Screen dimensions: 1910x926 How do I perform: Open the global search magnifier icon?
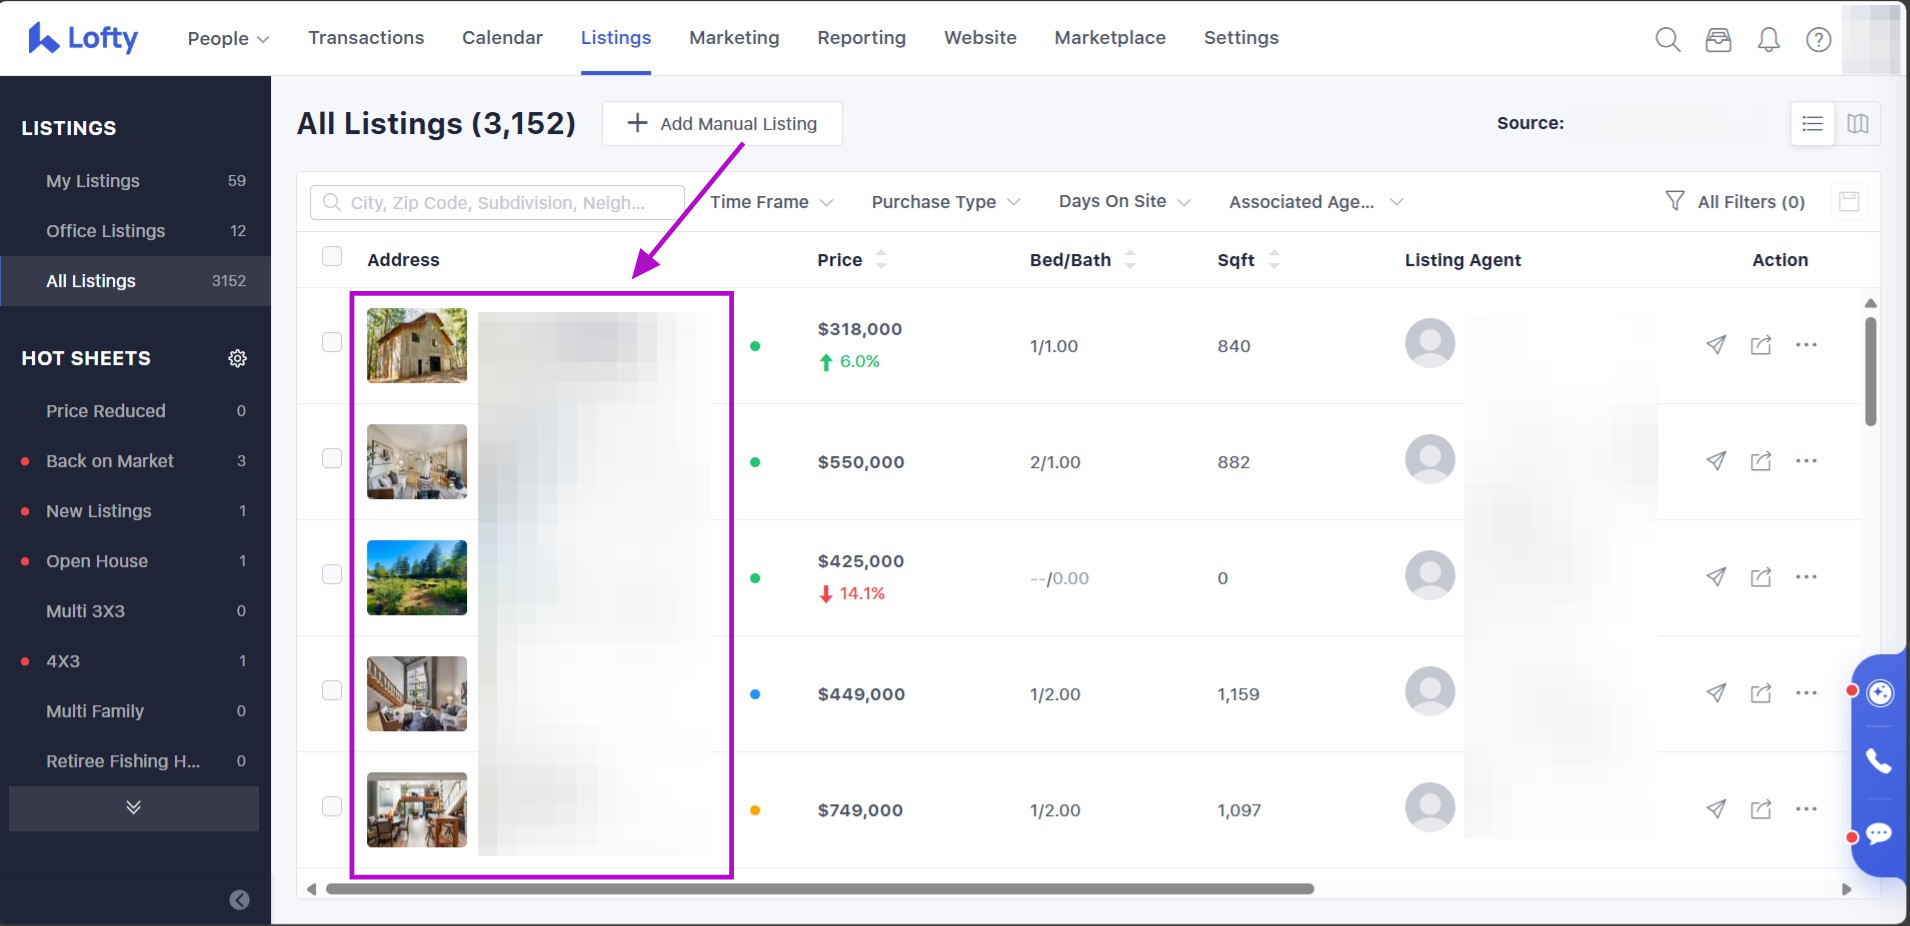pyautogui.click(x=1667, y=39)
